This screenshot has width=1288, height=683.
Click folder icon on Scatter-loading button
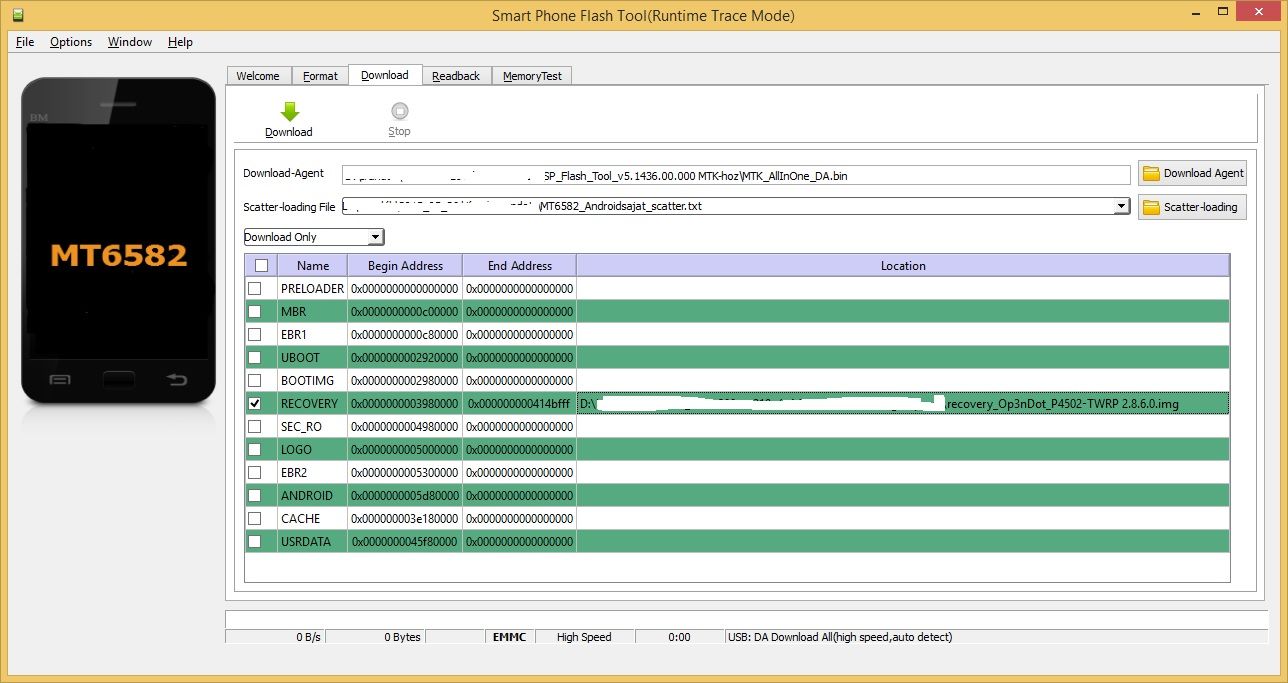coord(1152,207)
